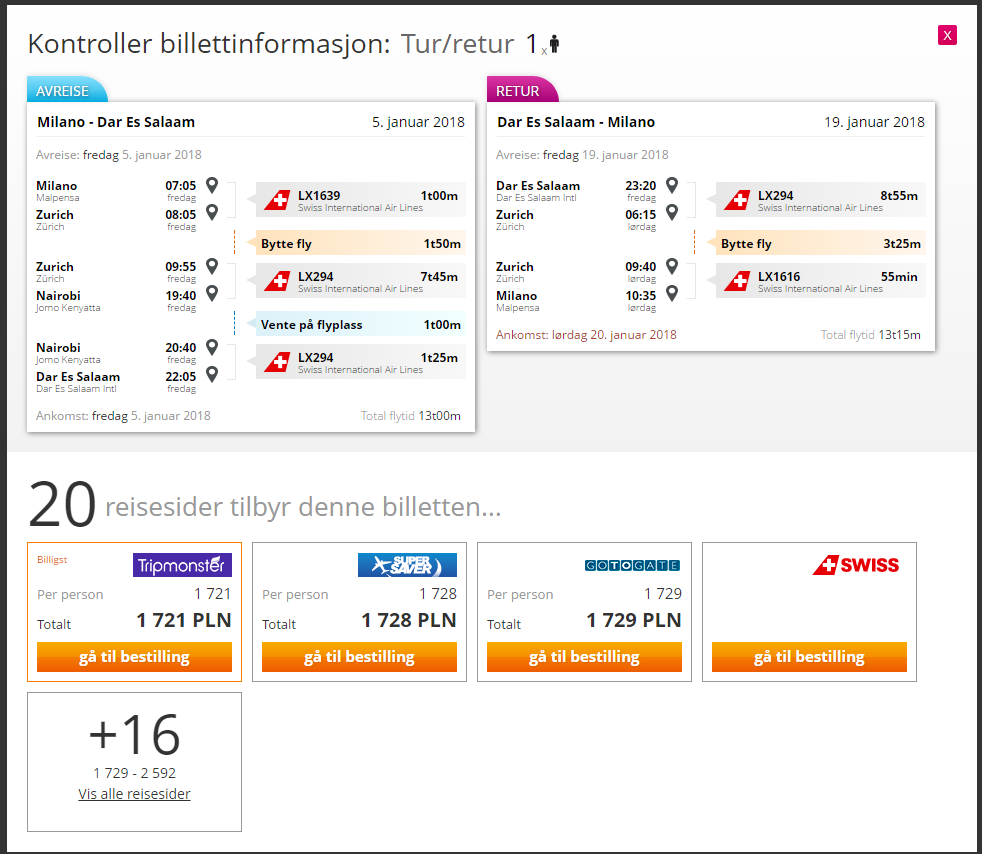This screenshot has height=854, width=982.
Task: Click Swiss logo on flight LX1616
Action: tap(737, 281)
